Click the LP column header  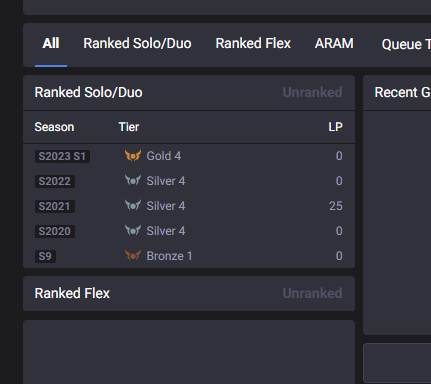(335, 127)
